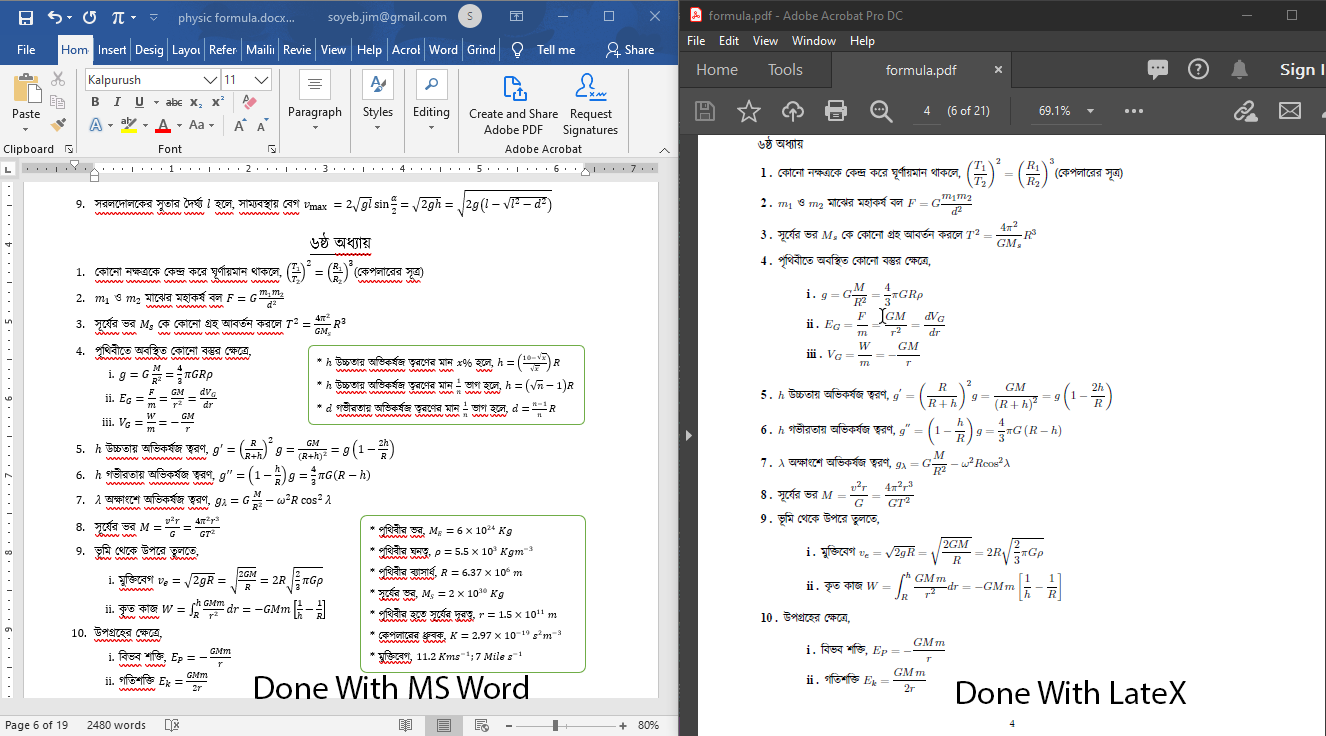
Task: Close the formula.pdf tab
Action: 998,70
